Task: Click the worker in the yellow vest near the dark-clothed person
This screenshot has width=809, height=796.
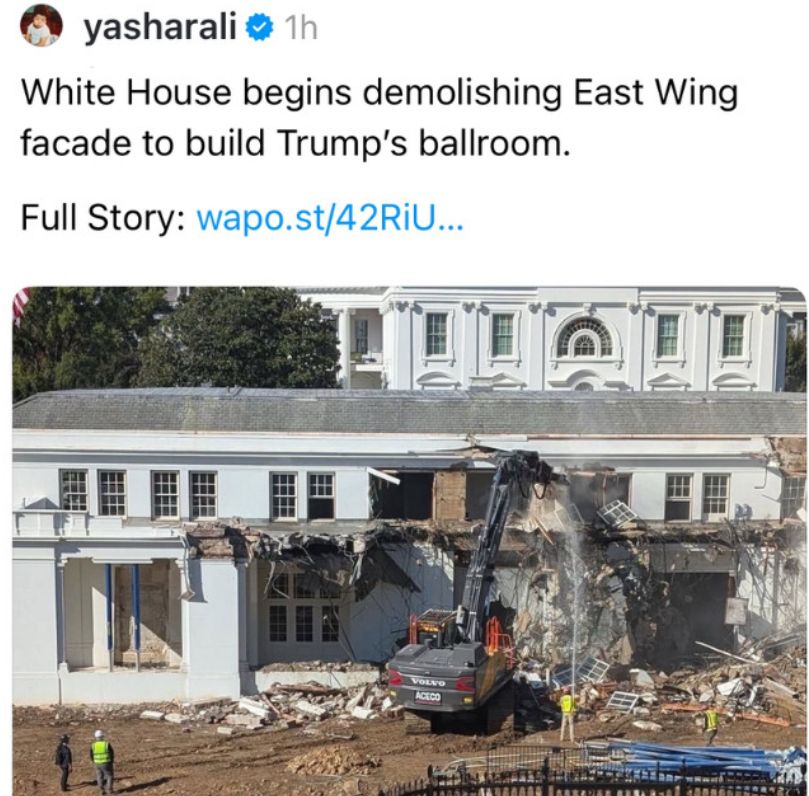Action: [102, 761]
